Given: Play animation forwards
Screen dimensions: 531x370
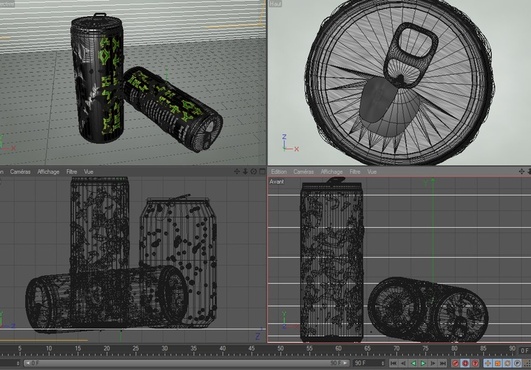Looking at the screenshot, I should click(x=423, y=363).
